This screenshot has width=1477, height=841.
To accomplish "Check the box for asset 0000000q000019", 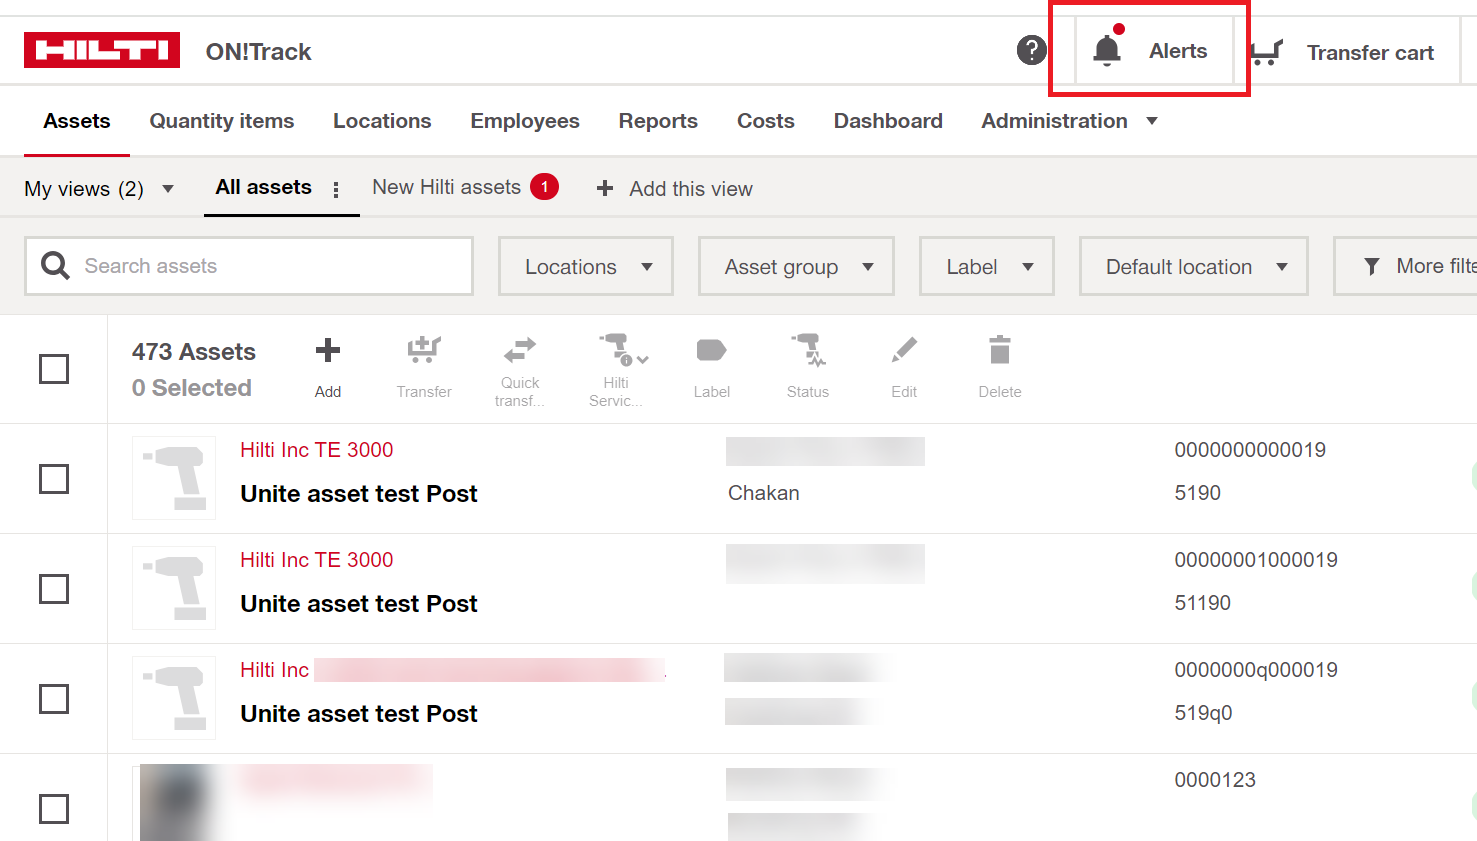I will tap(54, 699).
